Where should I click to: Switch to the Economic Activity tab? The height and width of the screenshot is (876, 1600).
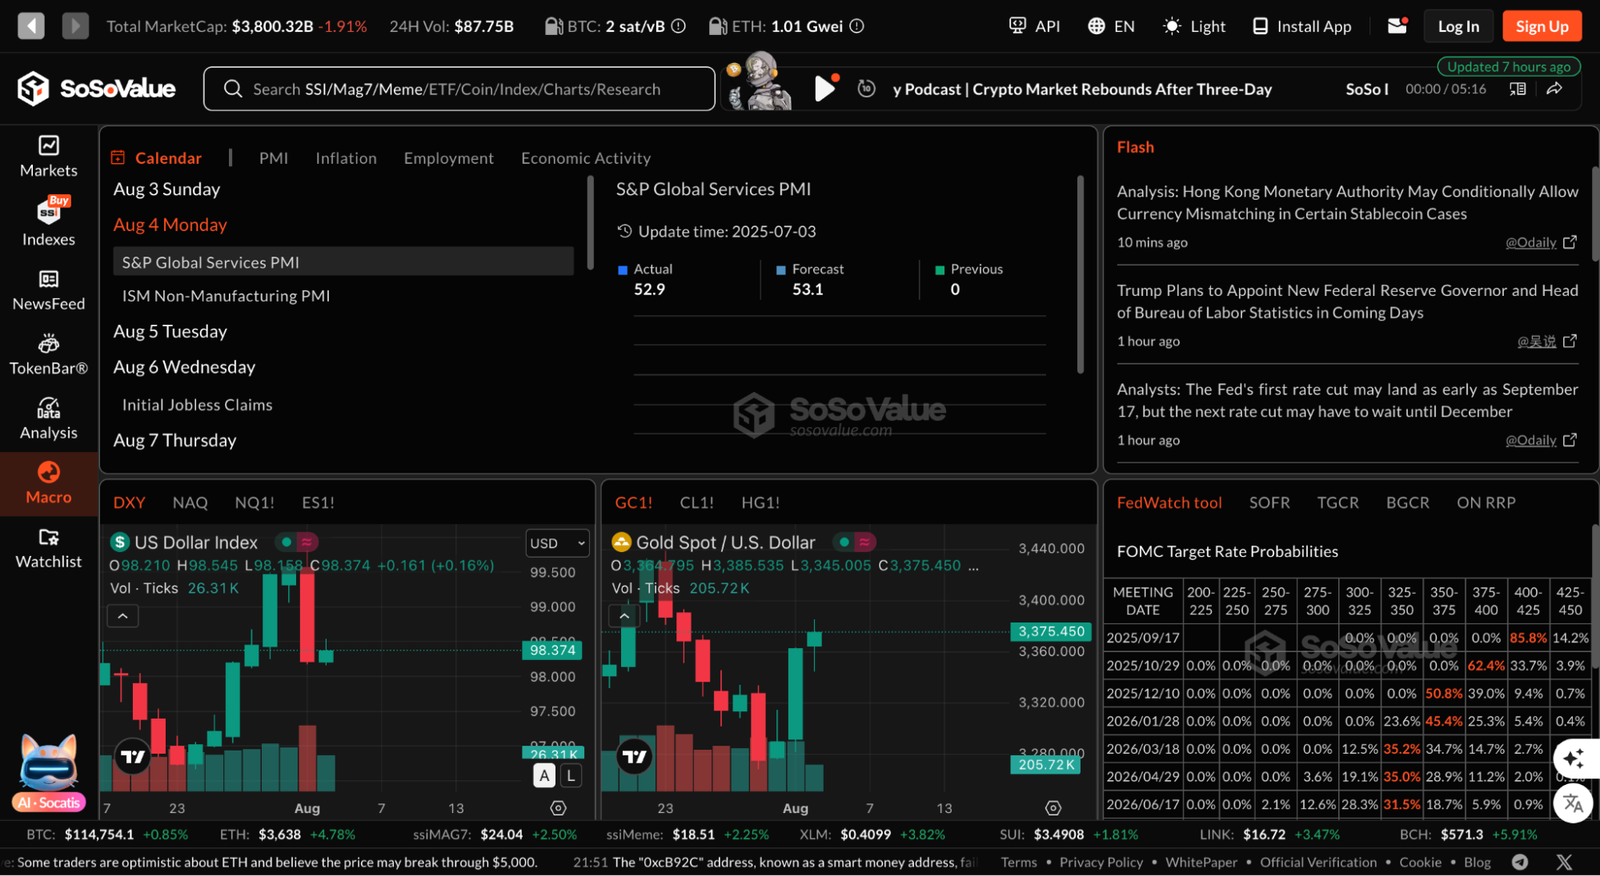[x=586, y=158]
